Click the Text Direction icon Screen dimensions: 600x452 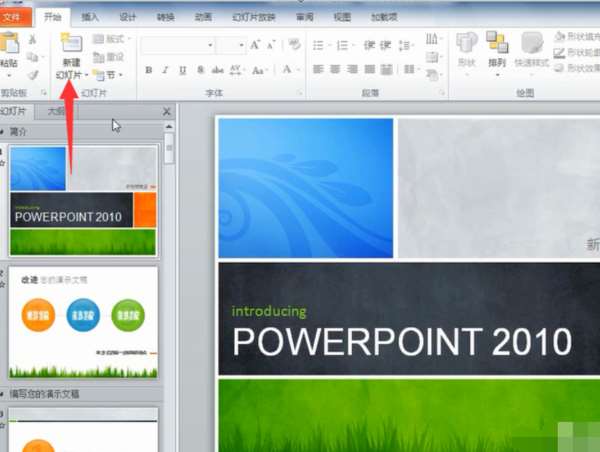pyautogui.click(x=432, y=39)
